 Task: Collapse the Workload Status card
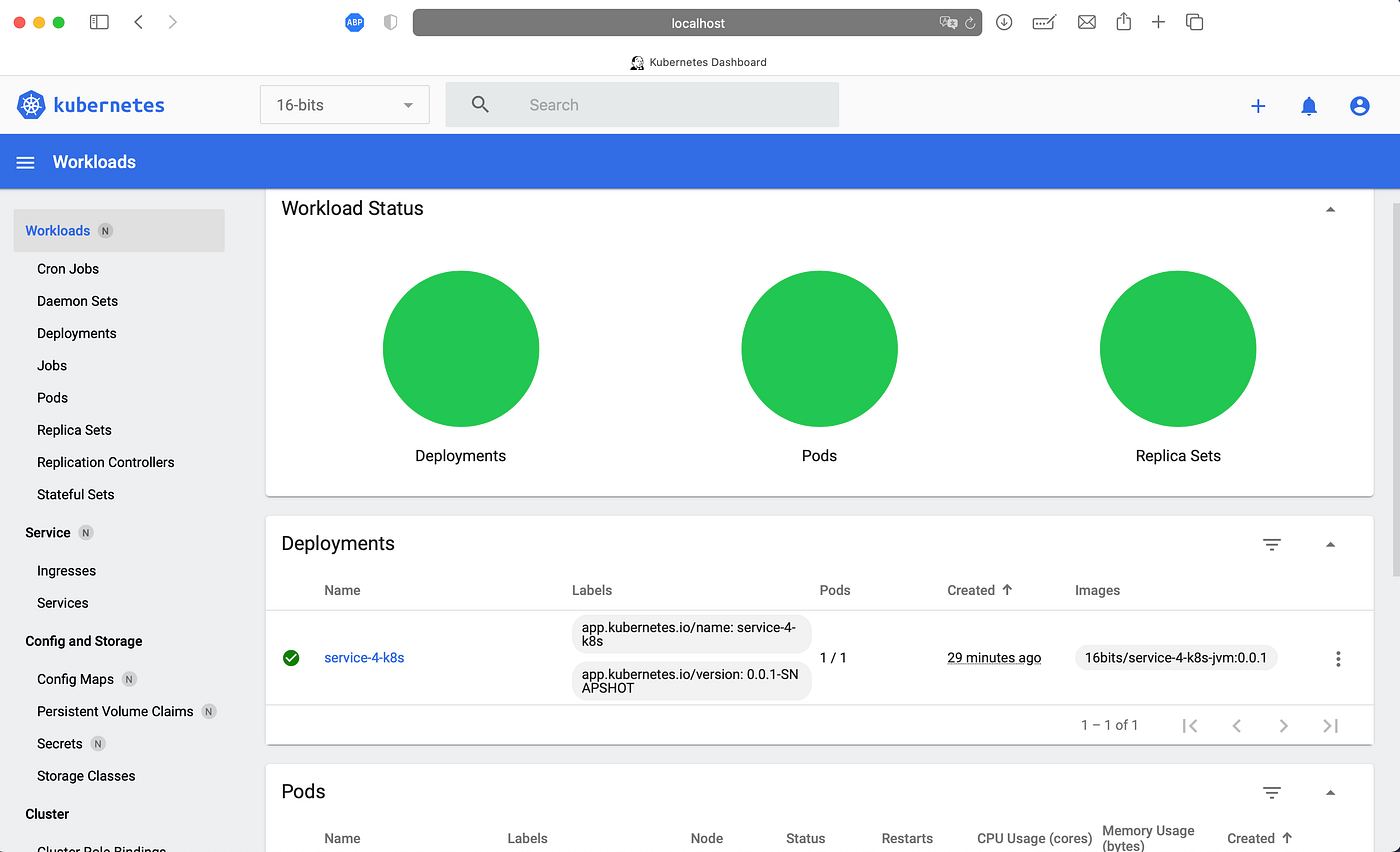1330,209
